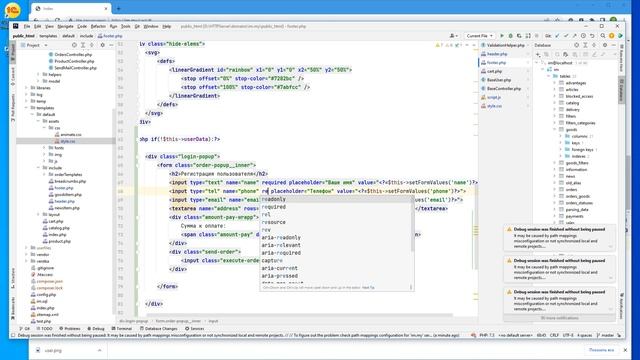Select composer.json in project tree
The height and width of the screenshot is (360, 640).
pyautogui.click(x=49, y=281)
